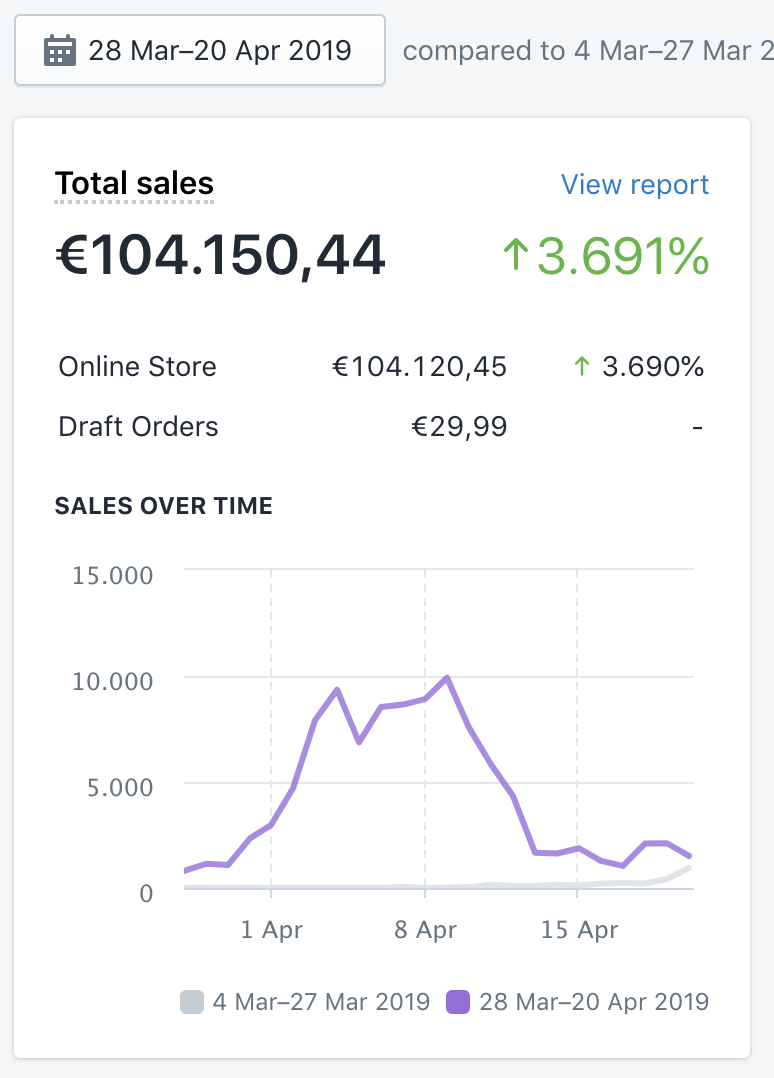Click the green up arrow beside 3.691%
The image size is (774, 1078).
click(x=516, y=254)
